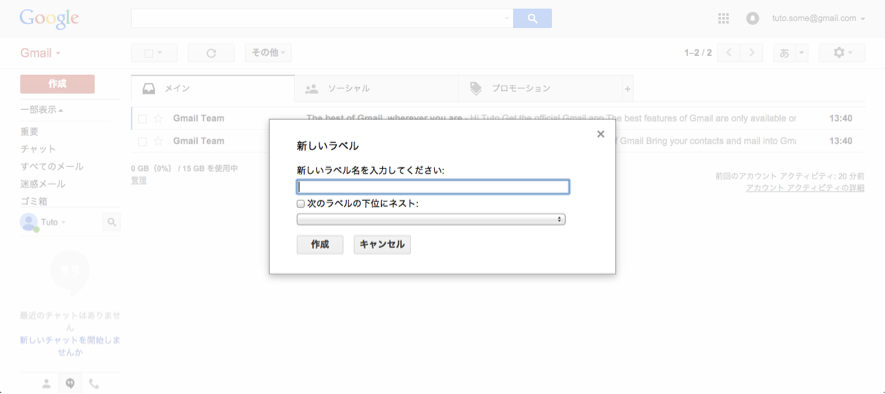
Task: Open the Gmail product dropdown
Action: 41,53
